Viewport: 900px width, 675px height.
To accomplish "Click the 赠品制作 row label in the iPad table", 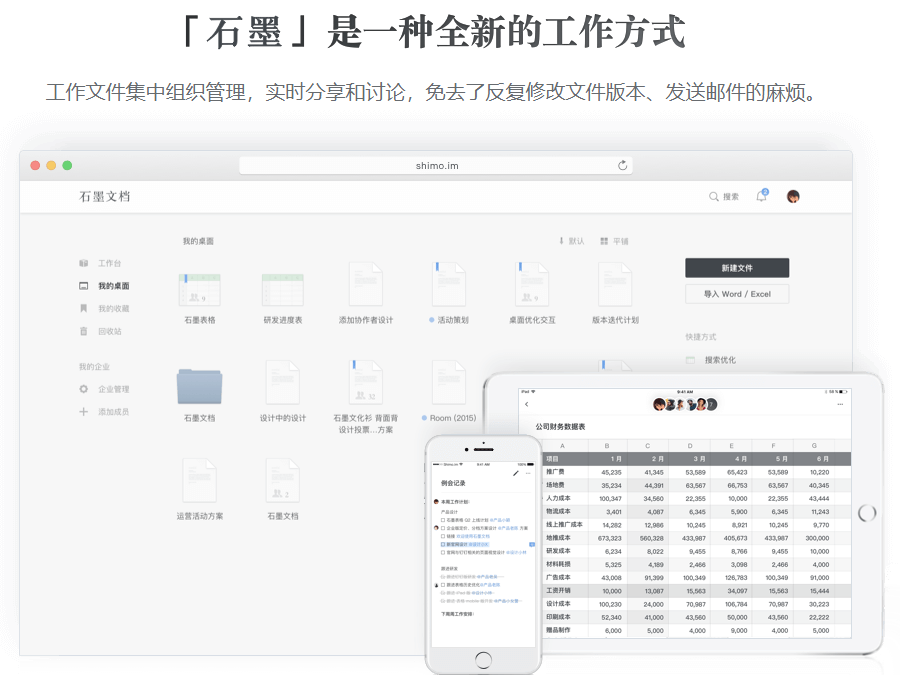I will (558, 630).
